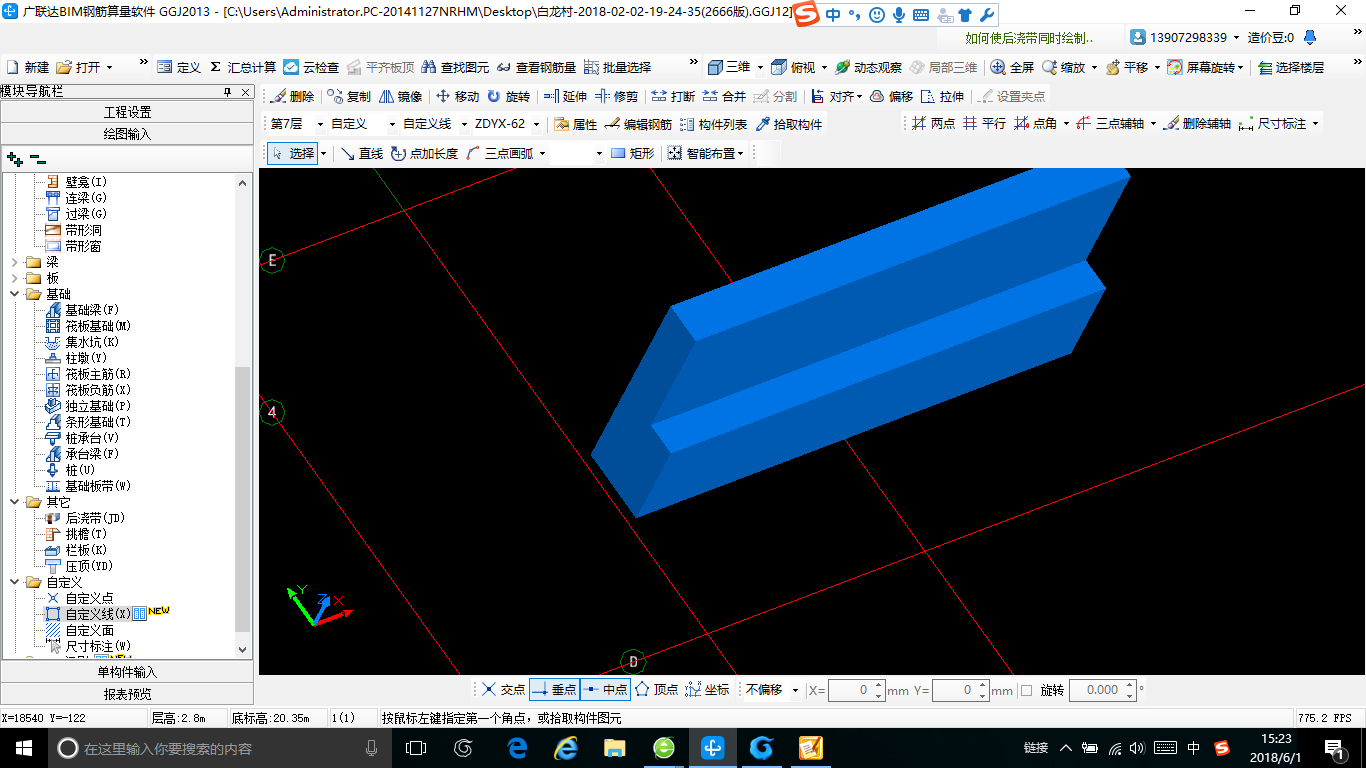
Task: Collapse the 基础 tree folder
Action: click(x=15, y=294)
